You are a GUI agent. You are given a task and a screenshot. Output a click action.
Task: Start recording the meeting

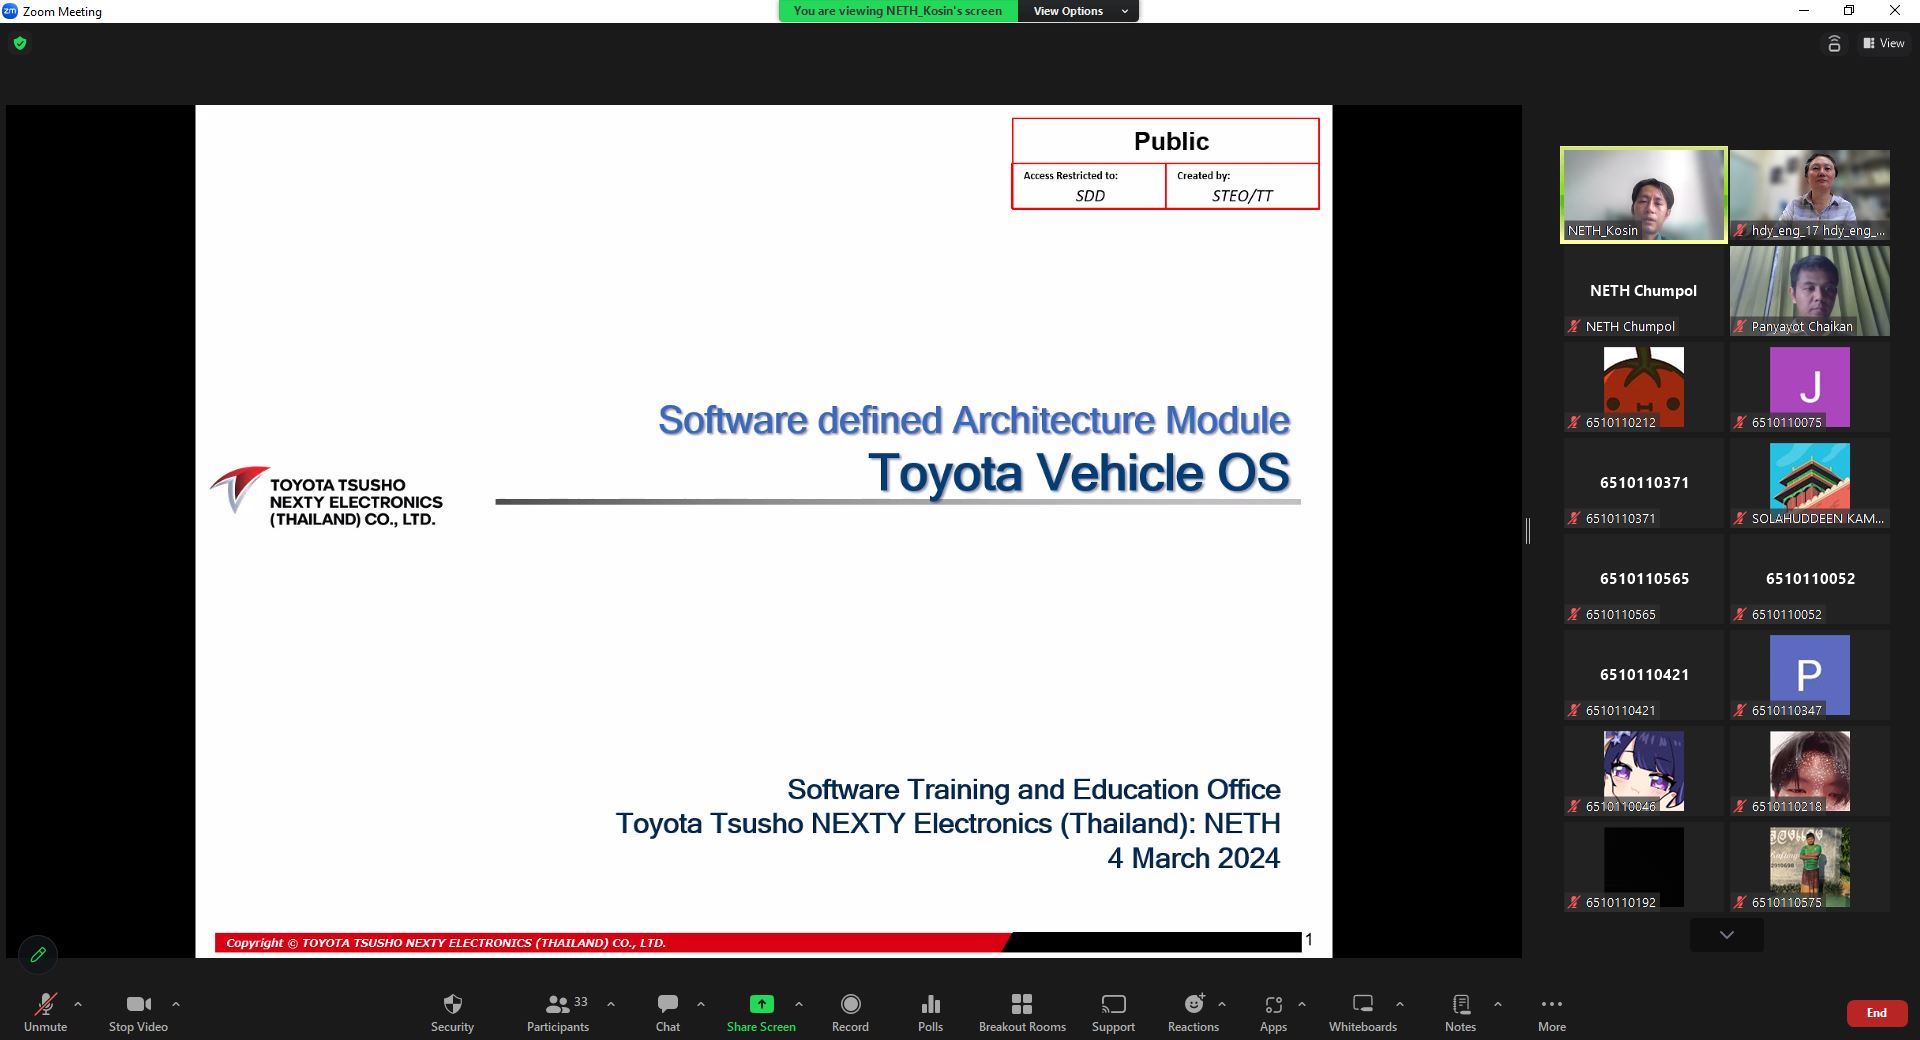coord(850,1004)
